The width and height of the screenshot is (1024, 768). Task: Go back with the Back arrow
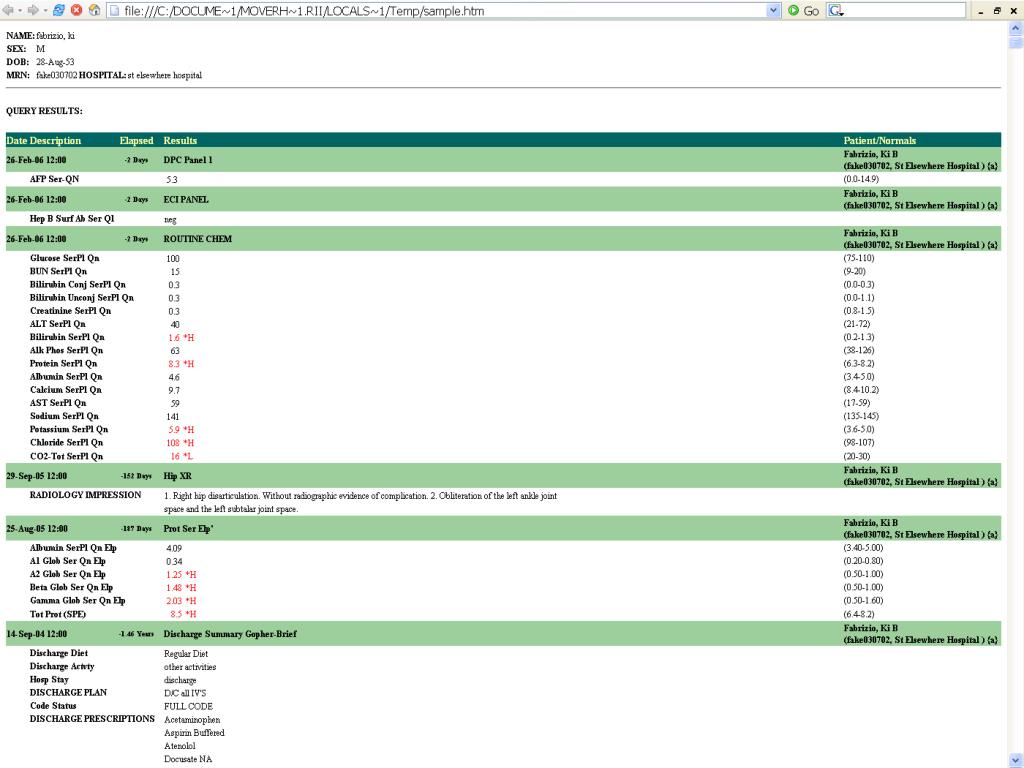click(8, 10)
